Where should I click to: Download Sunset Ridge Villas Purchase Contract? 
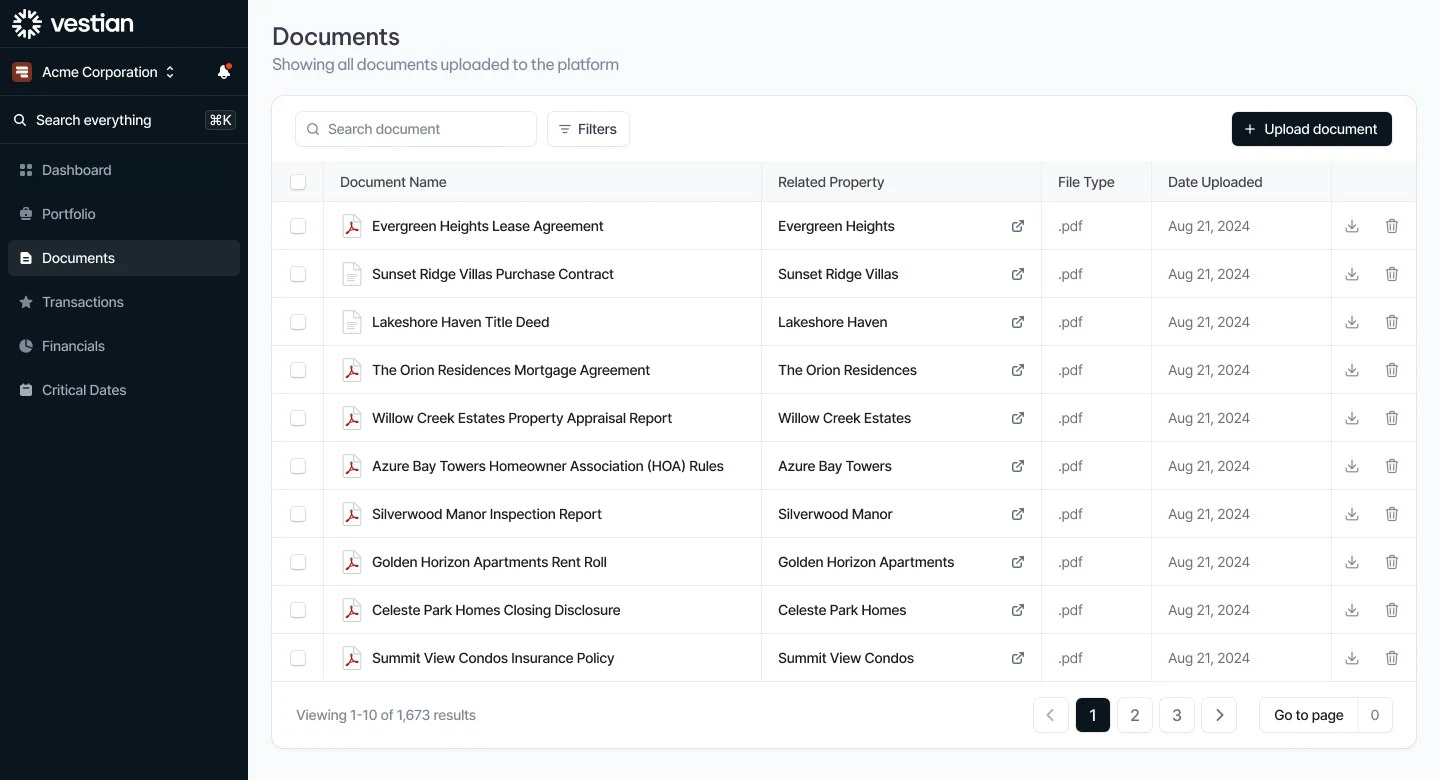pyautogui.click(x=1352, y=274)
